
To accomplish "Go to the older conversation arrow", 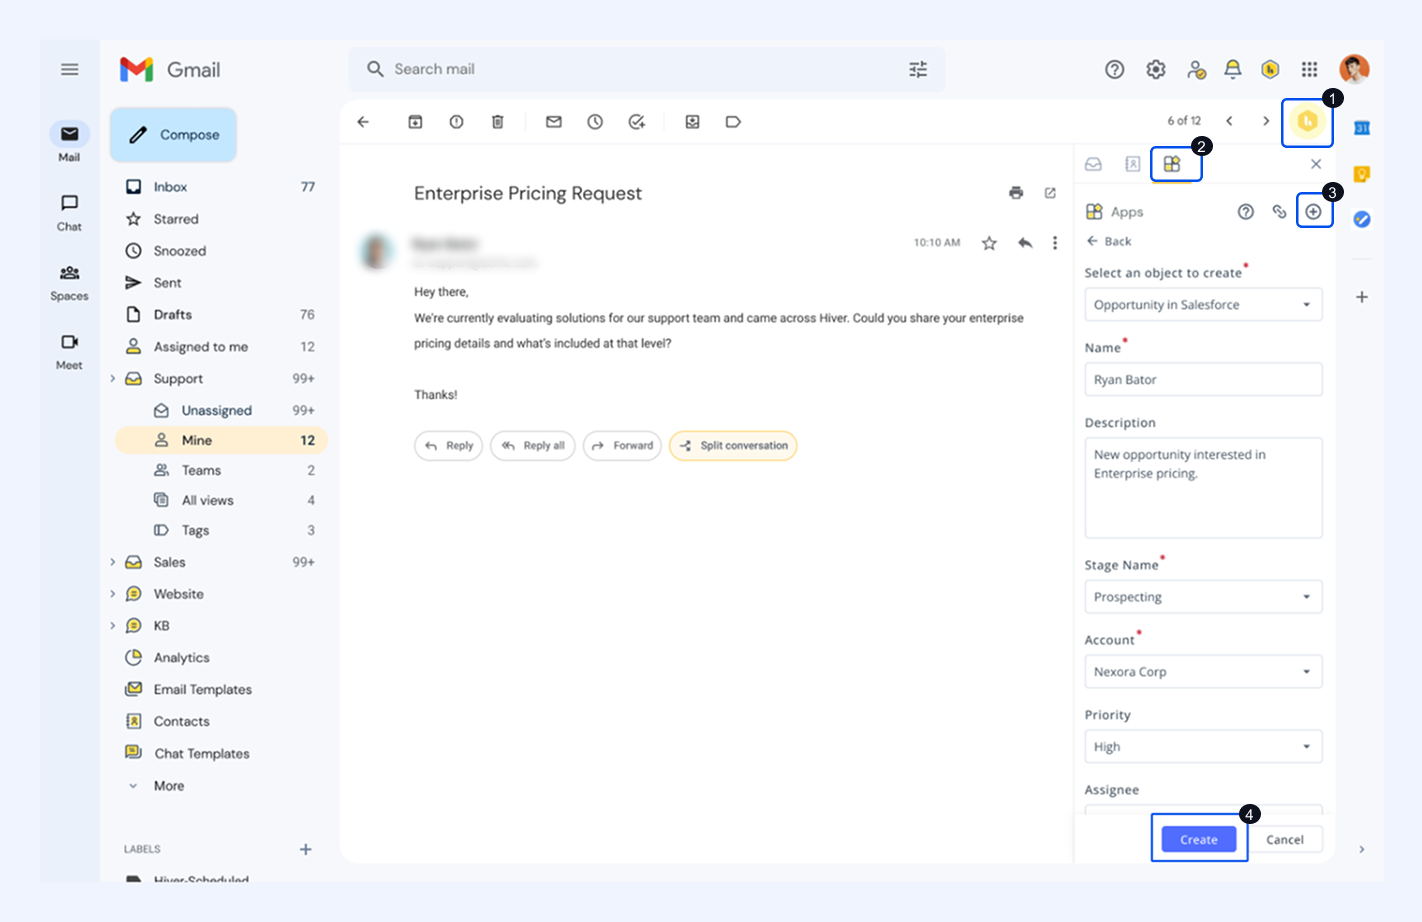I will [x=1266, y=121].
